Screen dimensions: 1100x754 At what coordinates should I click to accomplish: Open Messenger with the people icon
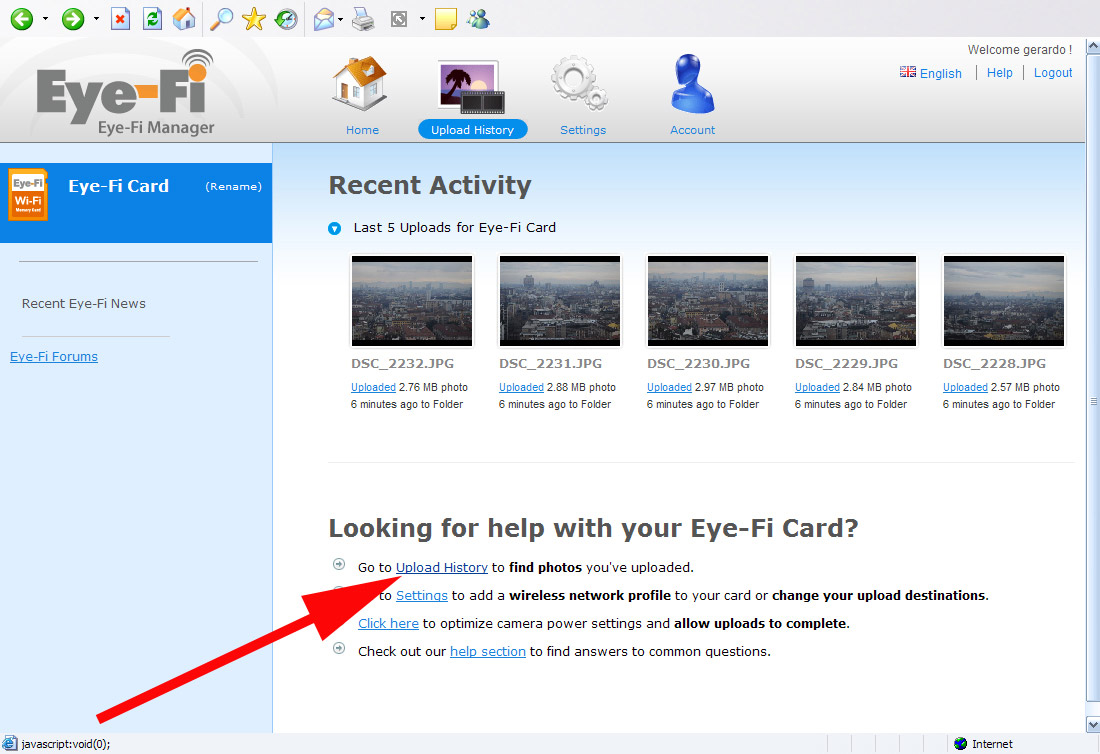[x=478, y=19]
